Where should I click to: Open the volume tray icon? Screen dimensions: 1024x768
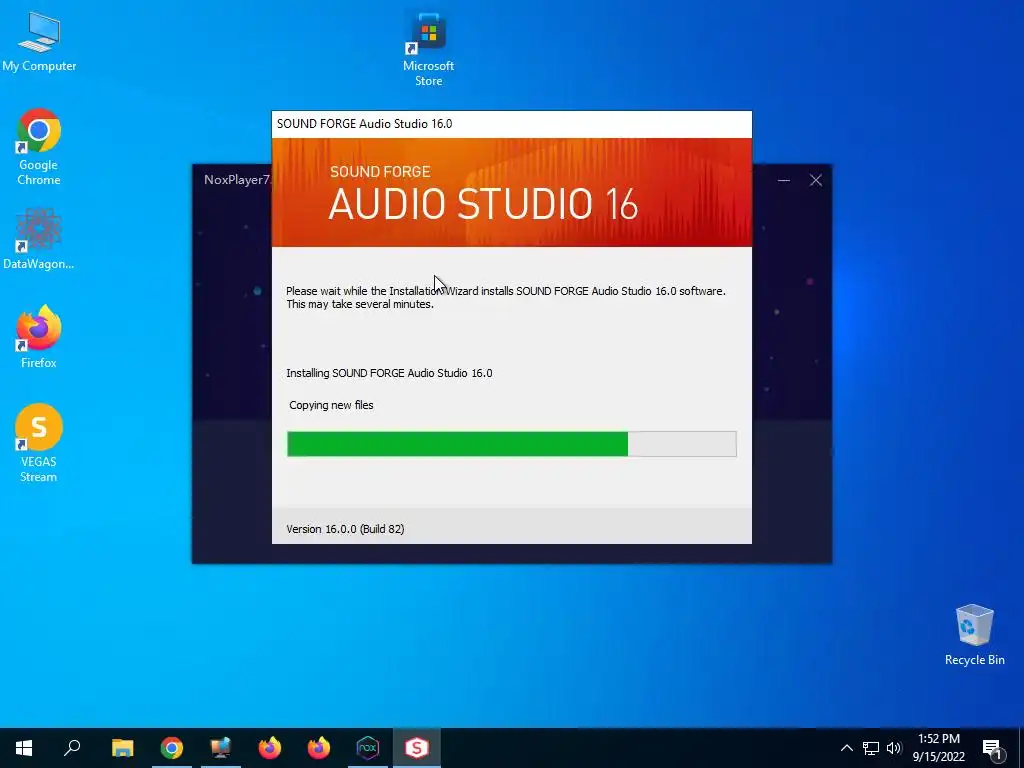894,748
